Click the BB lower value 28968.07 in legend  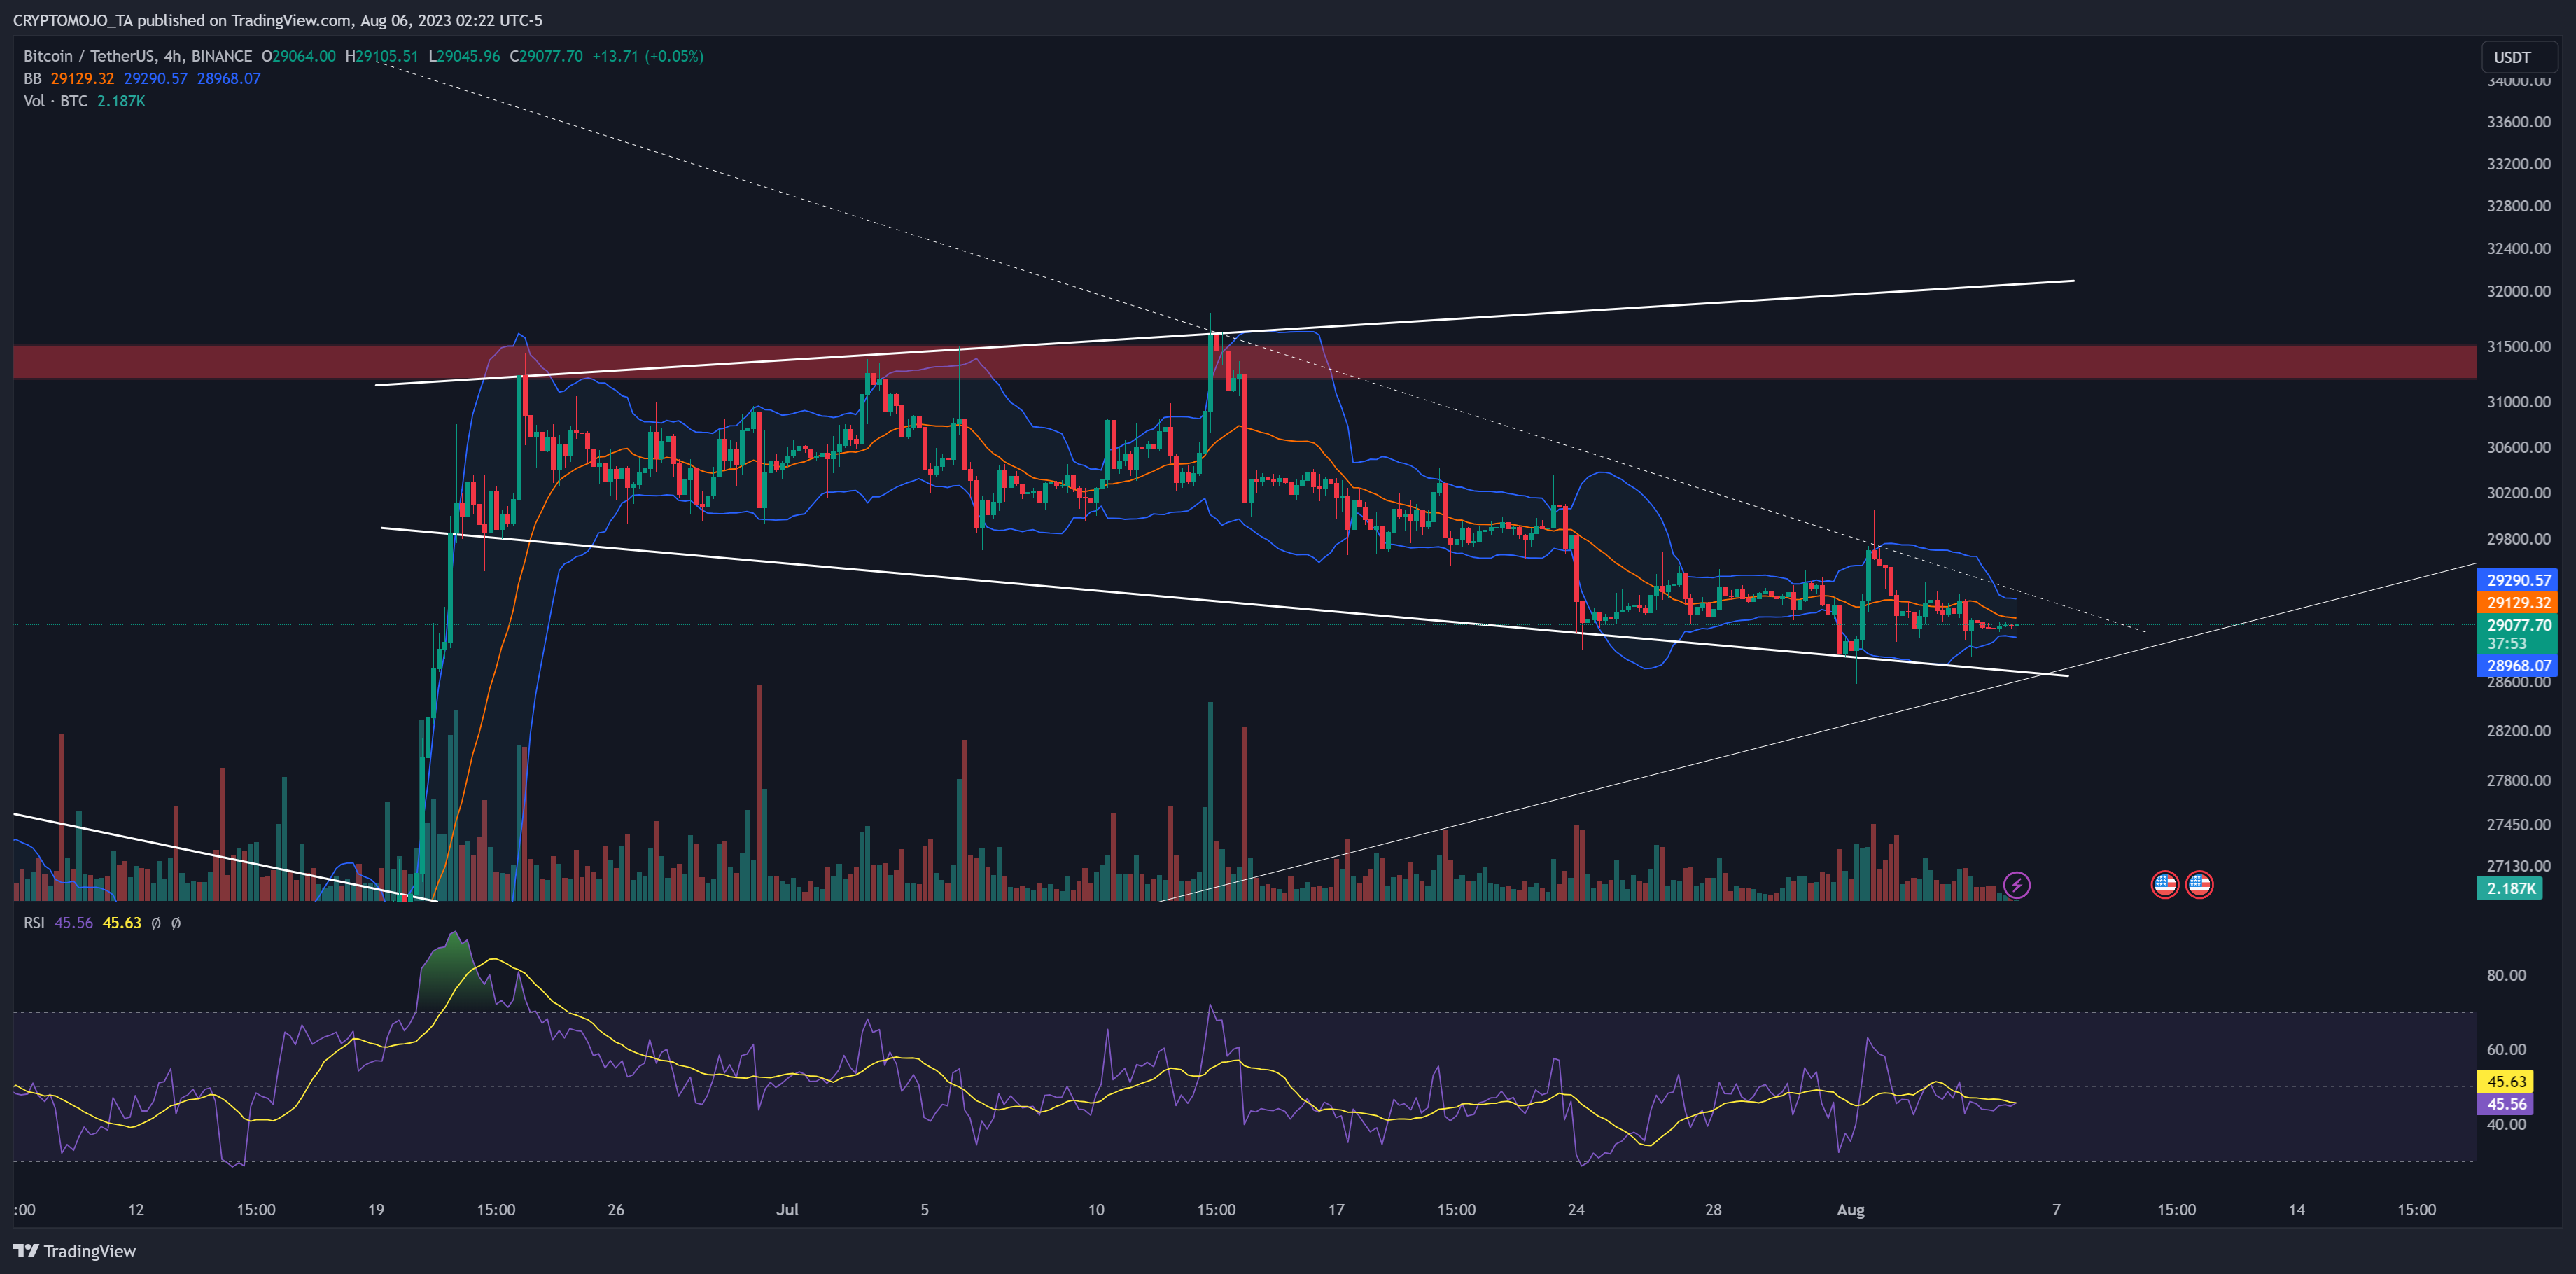tap(228, 78)
